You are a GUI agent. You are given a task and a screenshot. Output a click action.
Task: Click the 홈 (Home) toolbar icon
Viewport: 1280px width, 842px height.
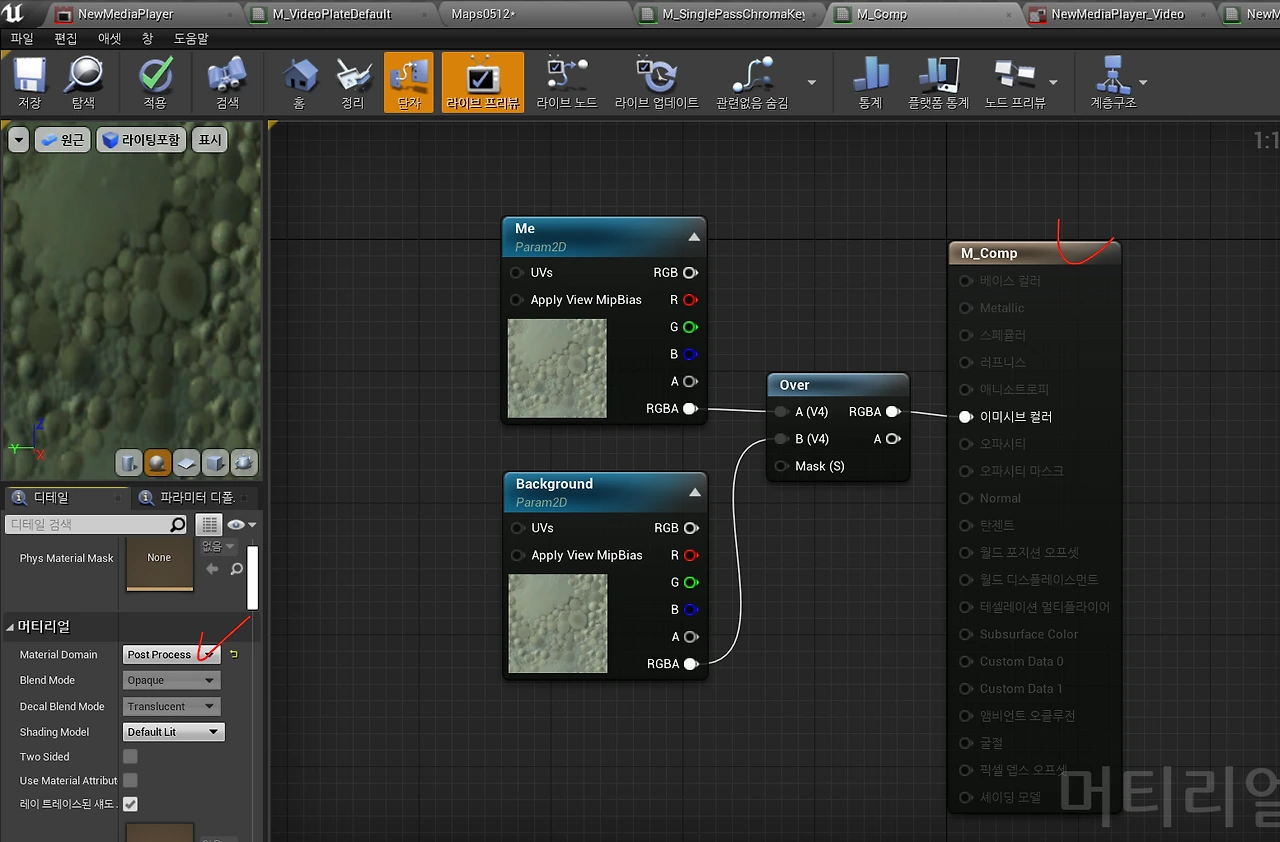tap(299, 82)
